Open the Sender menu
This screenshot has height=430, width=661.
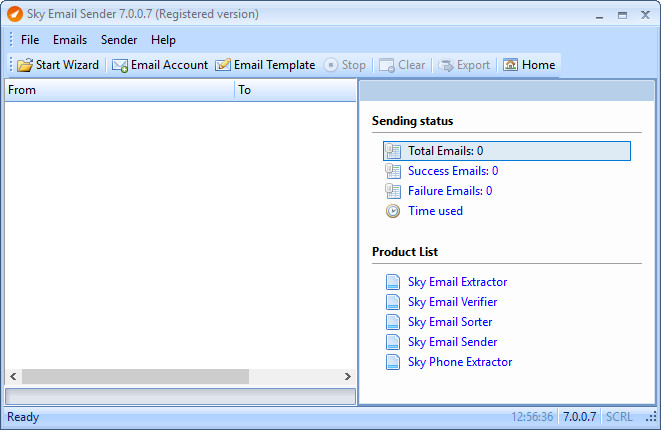[x=119, y=40]
